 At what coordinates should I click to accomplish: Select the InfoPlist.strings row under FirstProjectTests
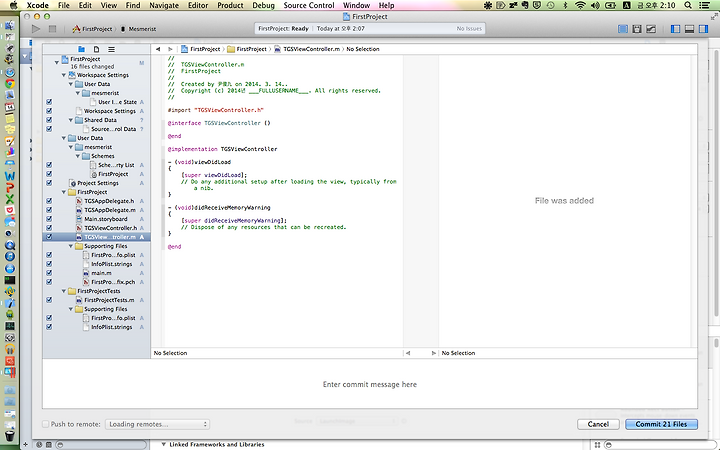click(96, 327)
